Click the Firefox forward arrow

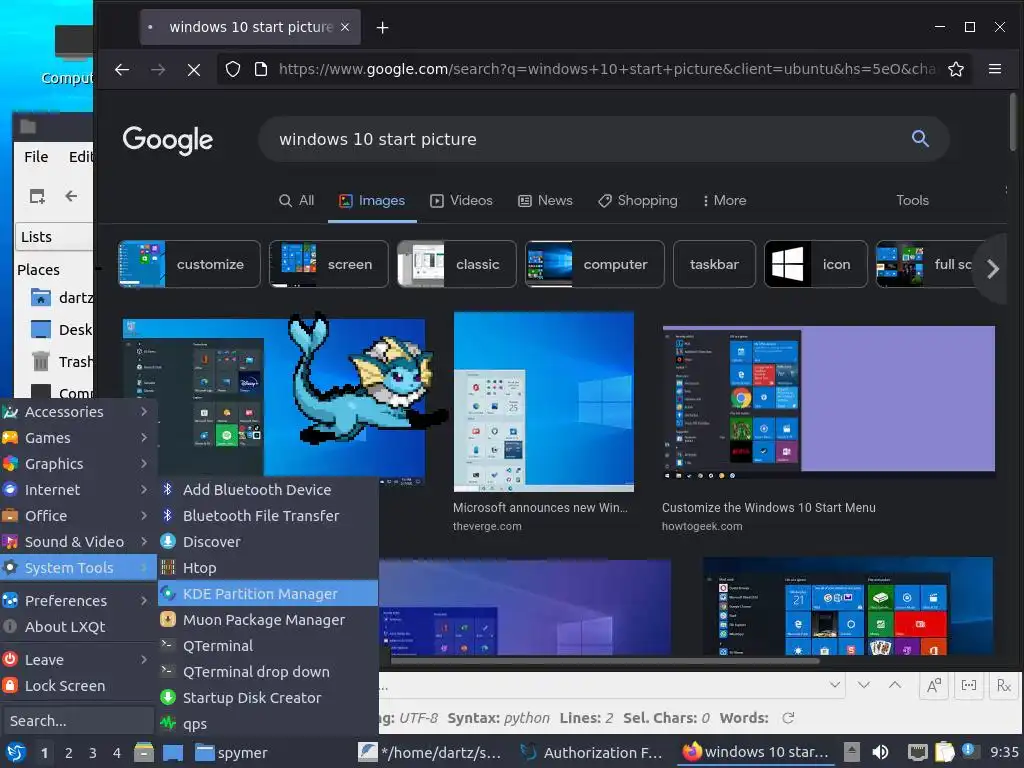tap(158, 69)
